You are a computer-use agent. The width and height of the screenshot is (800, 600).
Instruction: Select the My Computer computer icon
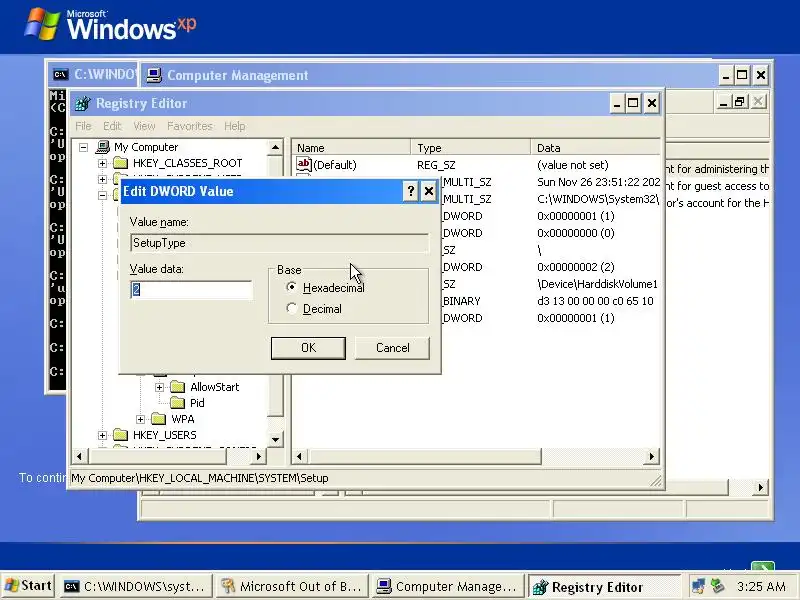click(x=103, y=147)
